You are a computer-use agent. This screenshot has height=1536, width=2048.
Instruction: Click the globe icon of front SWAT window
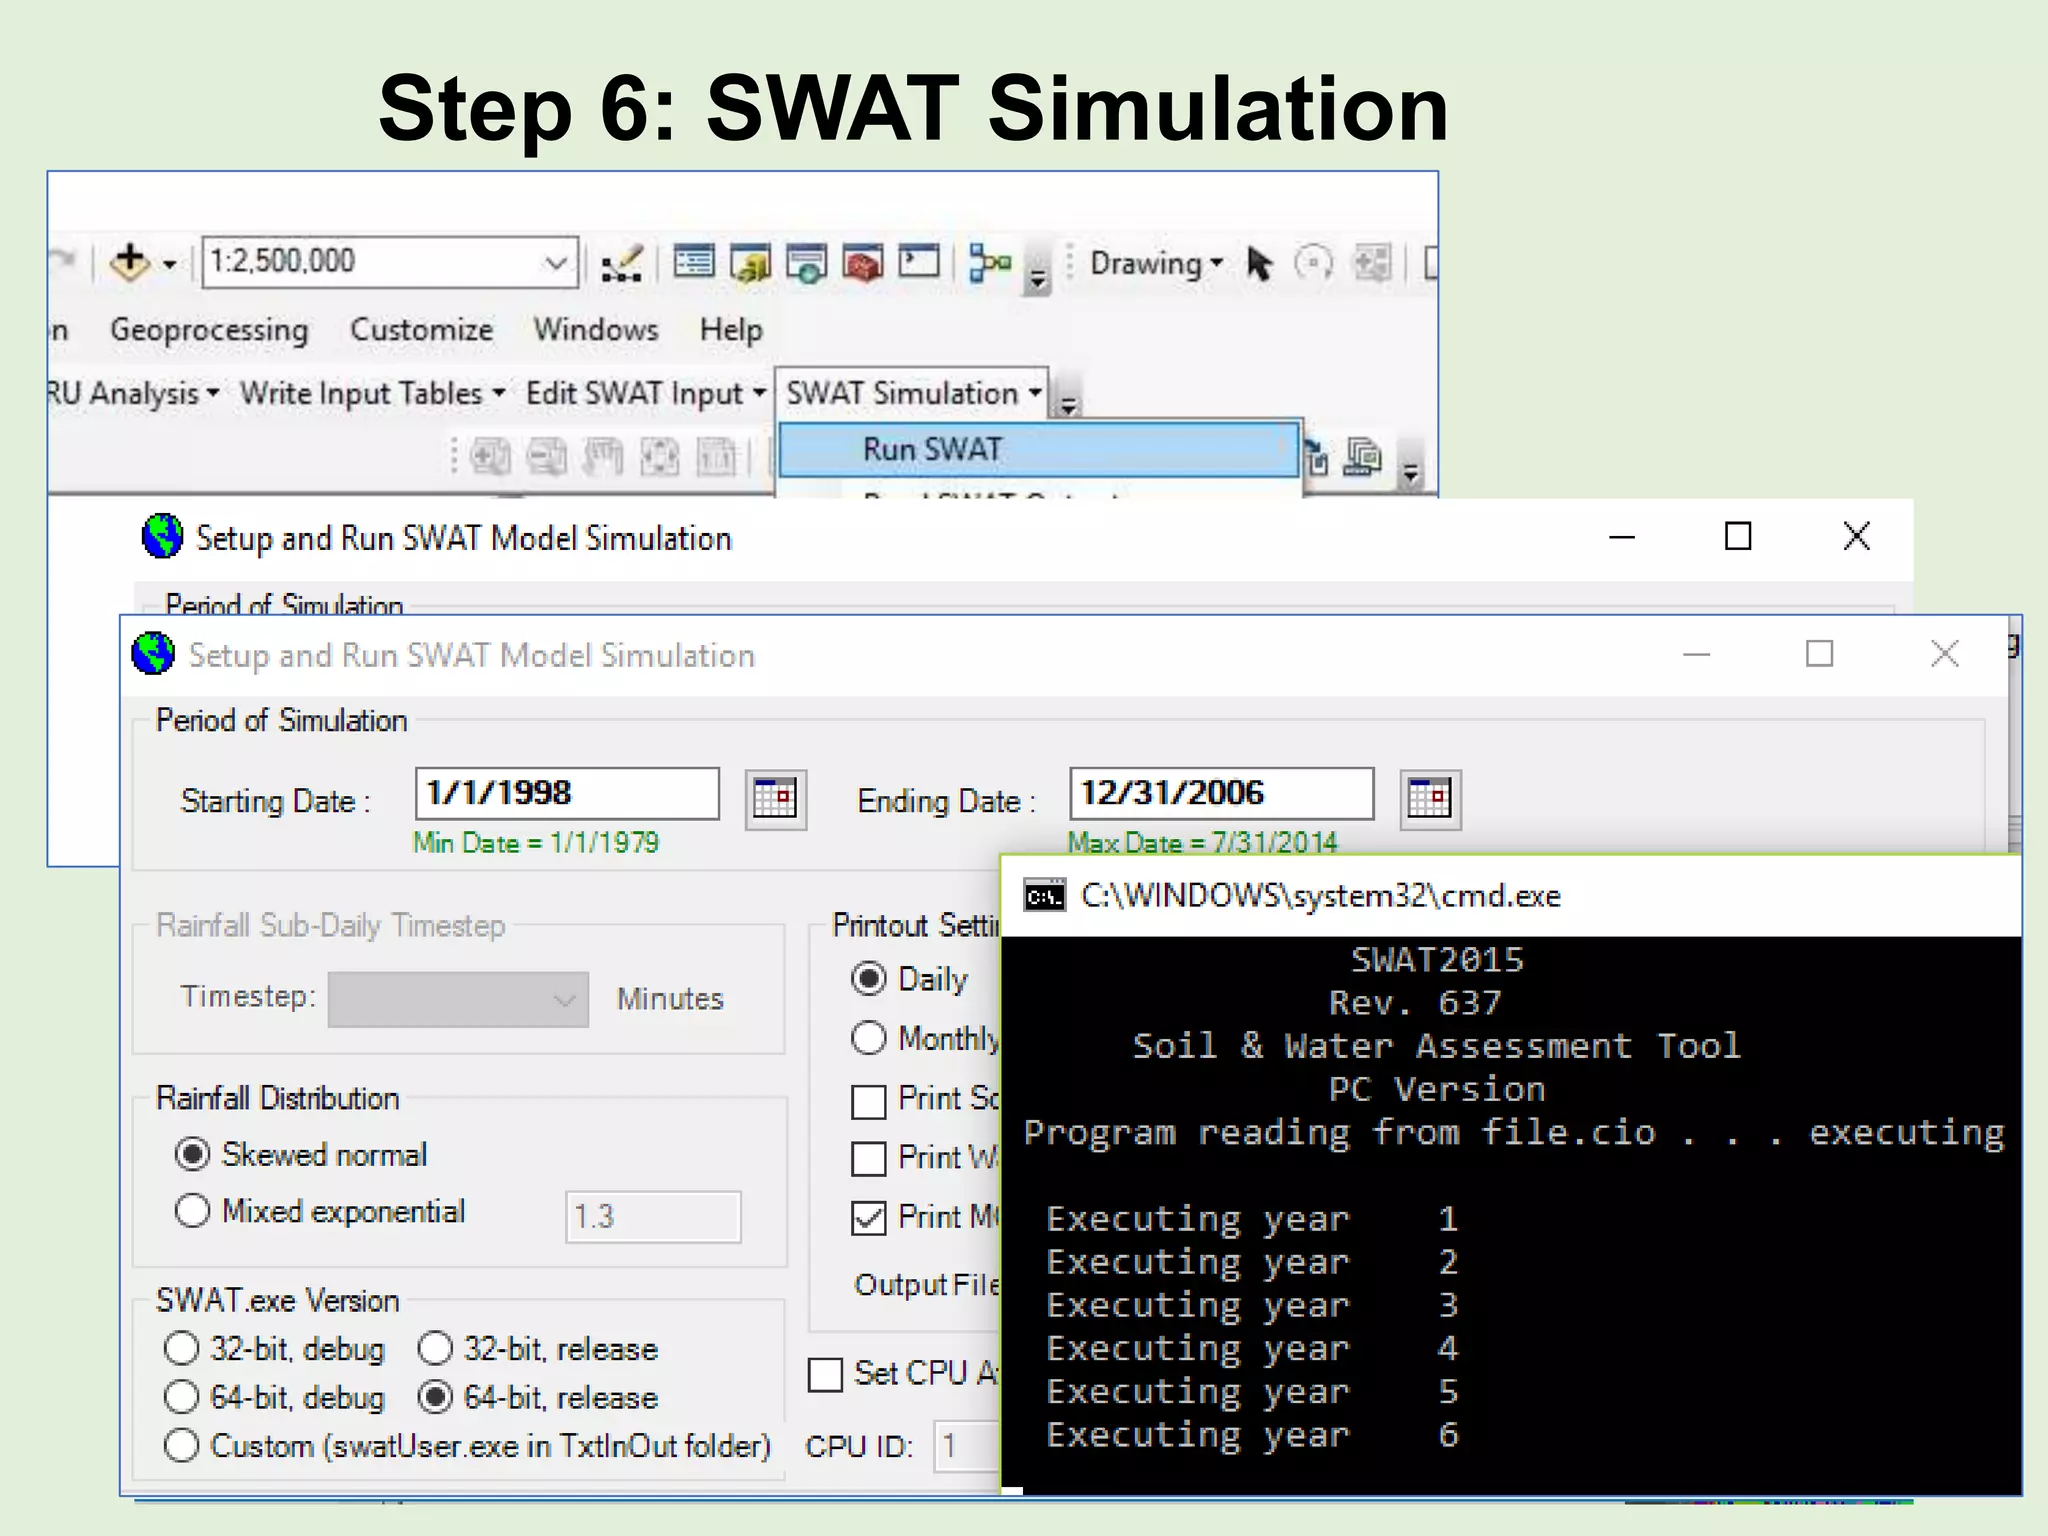153,654
